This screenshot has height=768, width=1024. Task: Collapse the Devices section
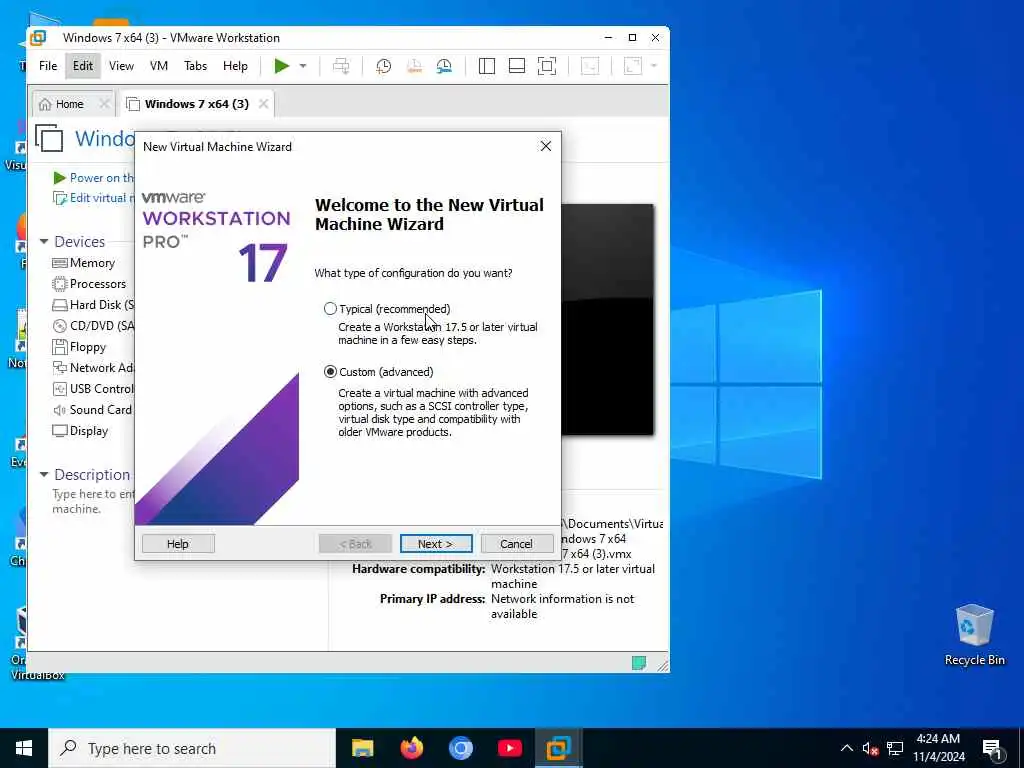(44, 242)
